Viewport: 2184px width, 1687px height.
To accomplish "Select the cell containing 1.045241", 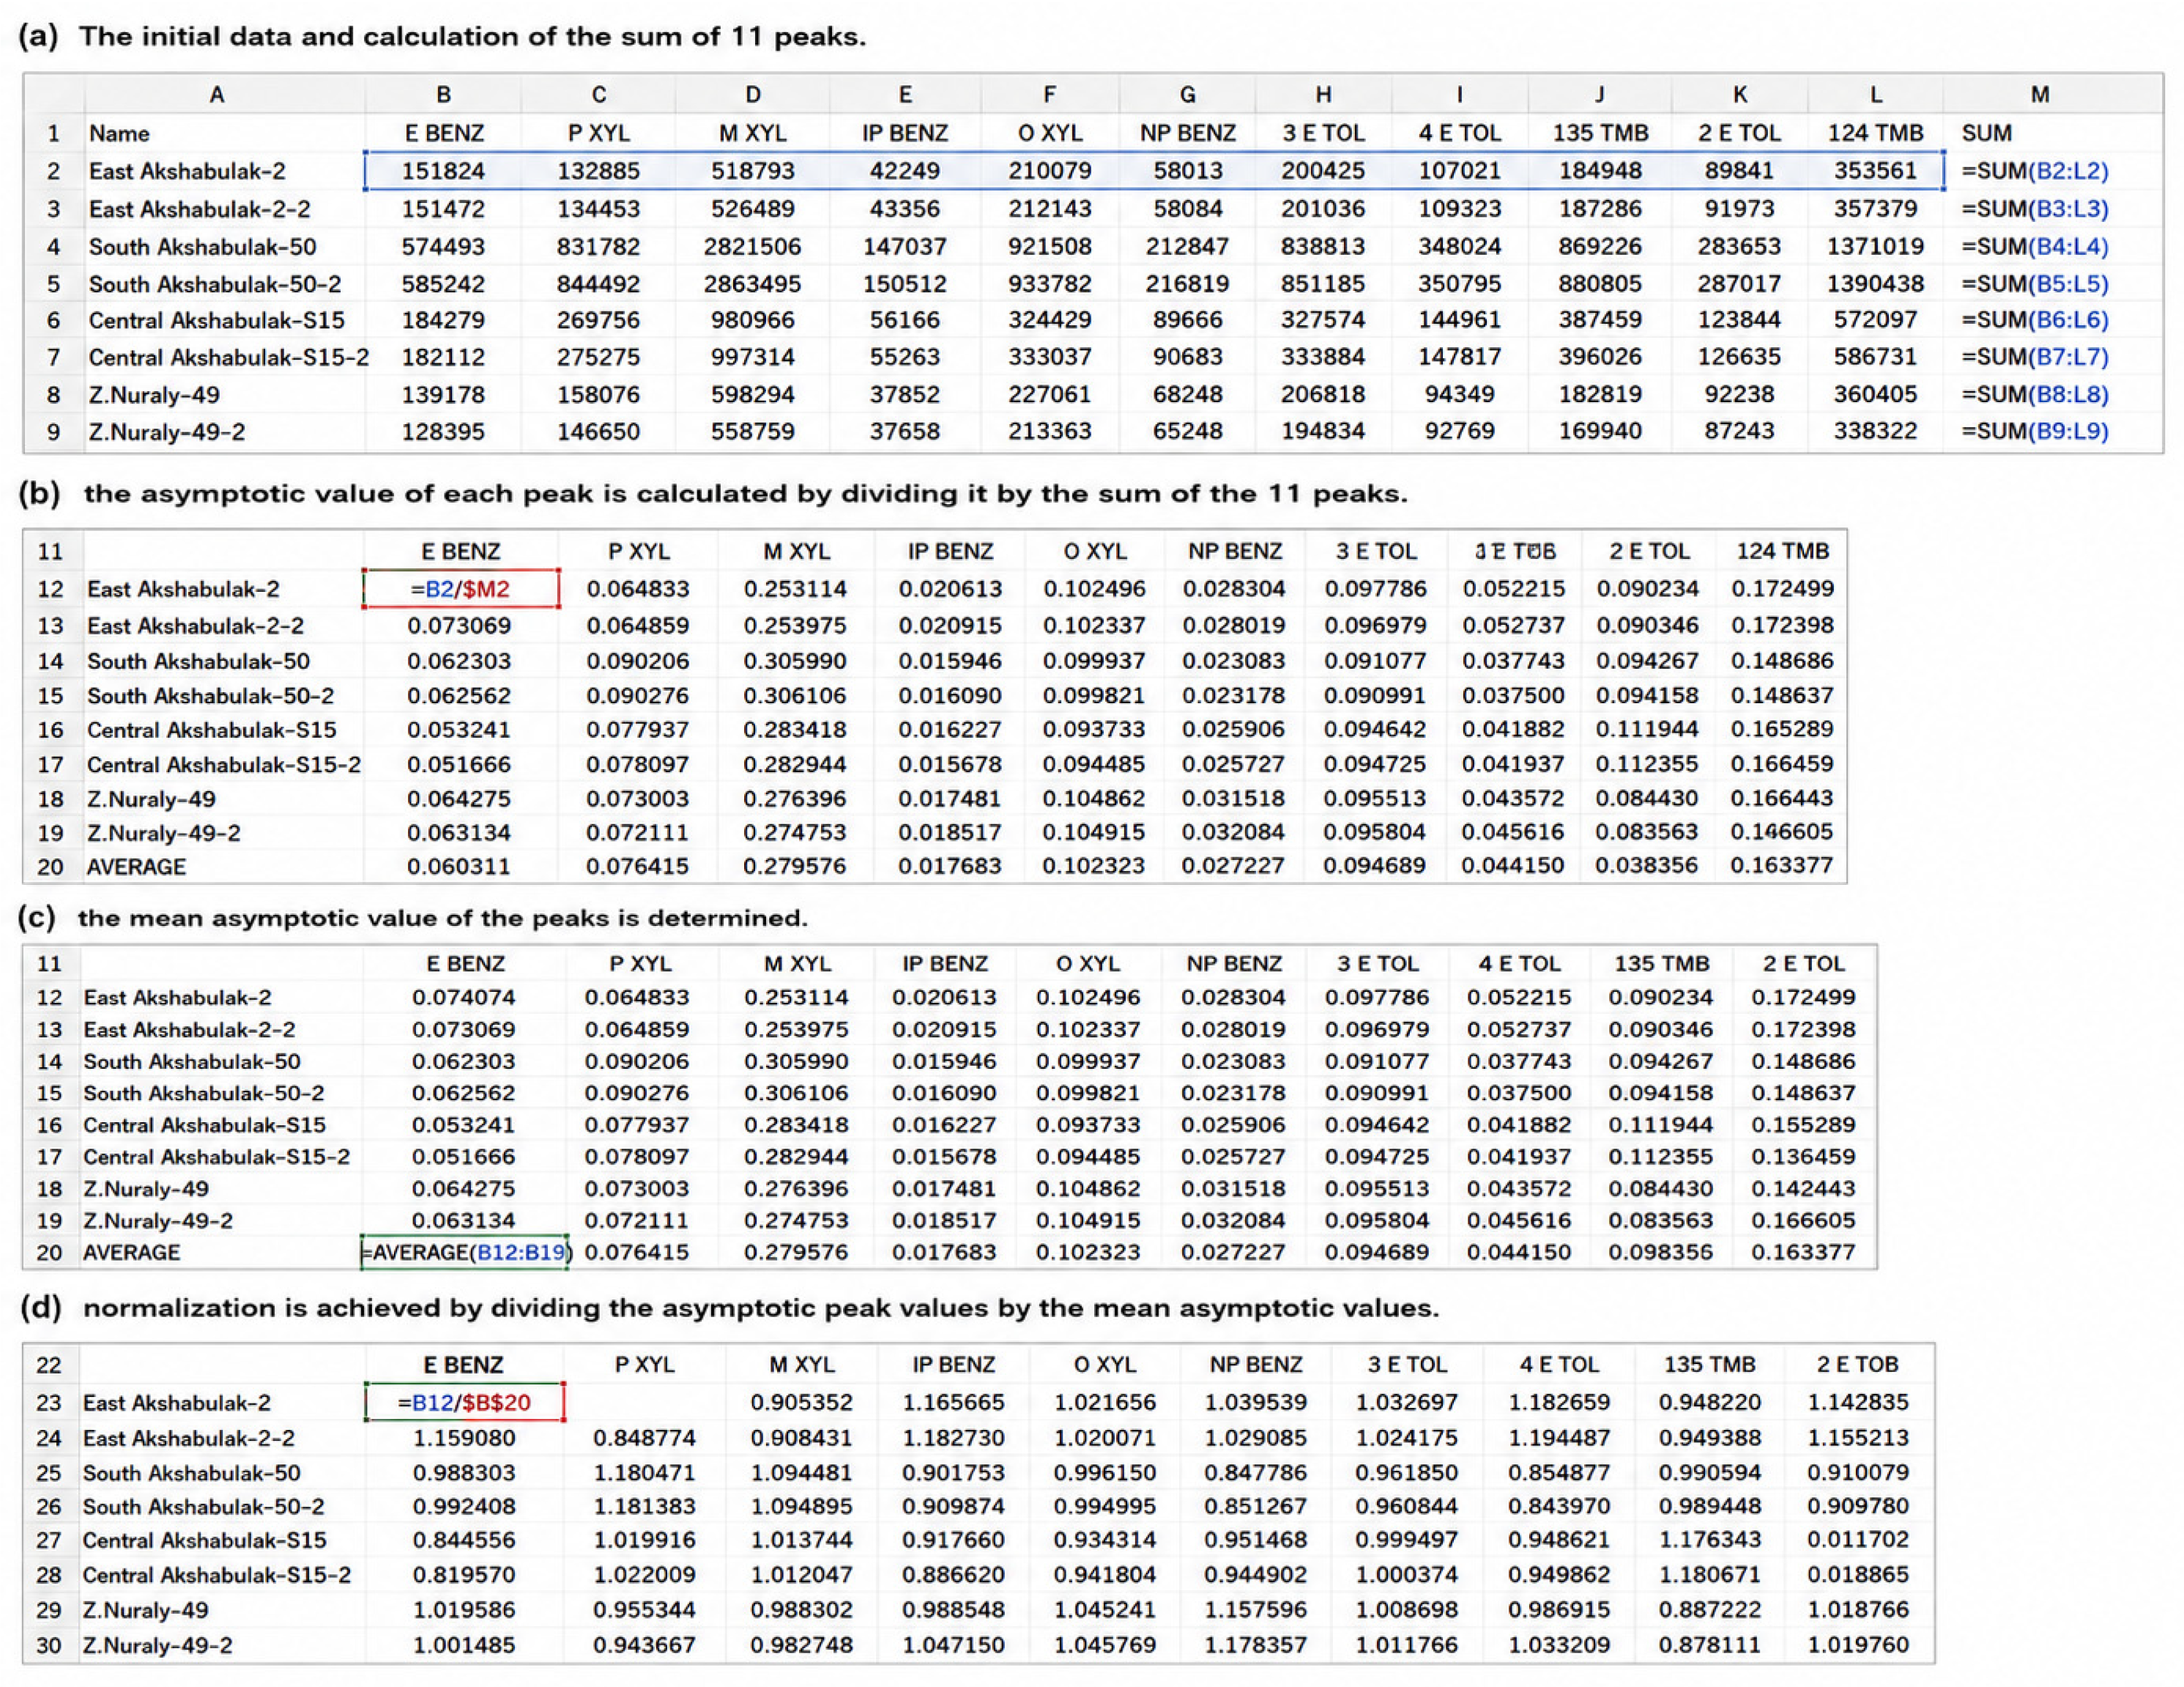I will [1104, 1610].
